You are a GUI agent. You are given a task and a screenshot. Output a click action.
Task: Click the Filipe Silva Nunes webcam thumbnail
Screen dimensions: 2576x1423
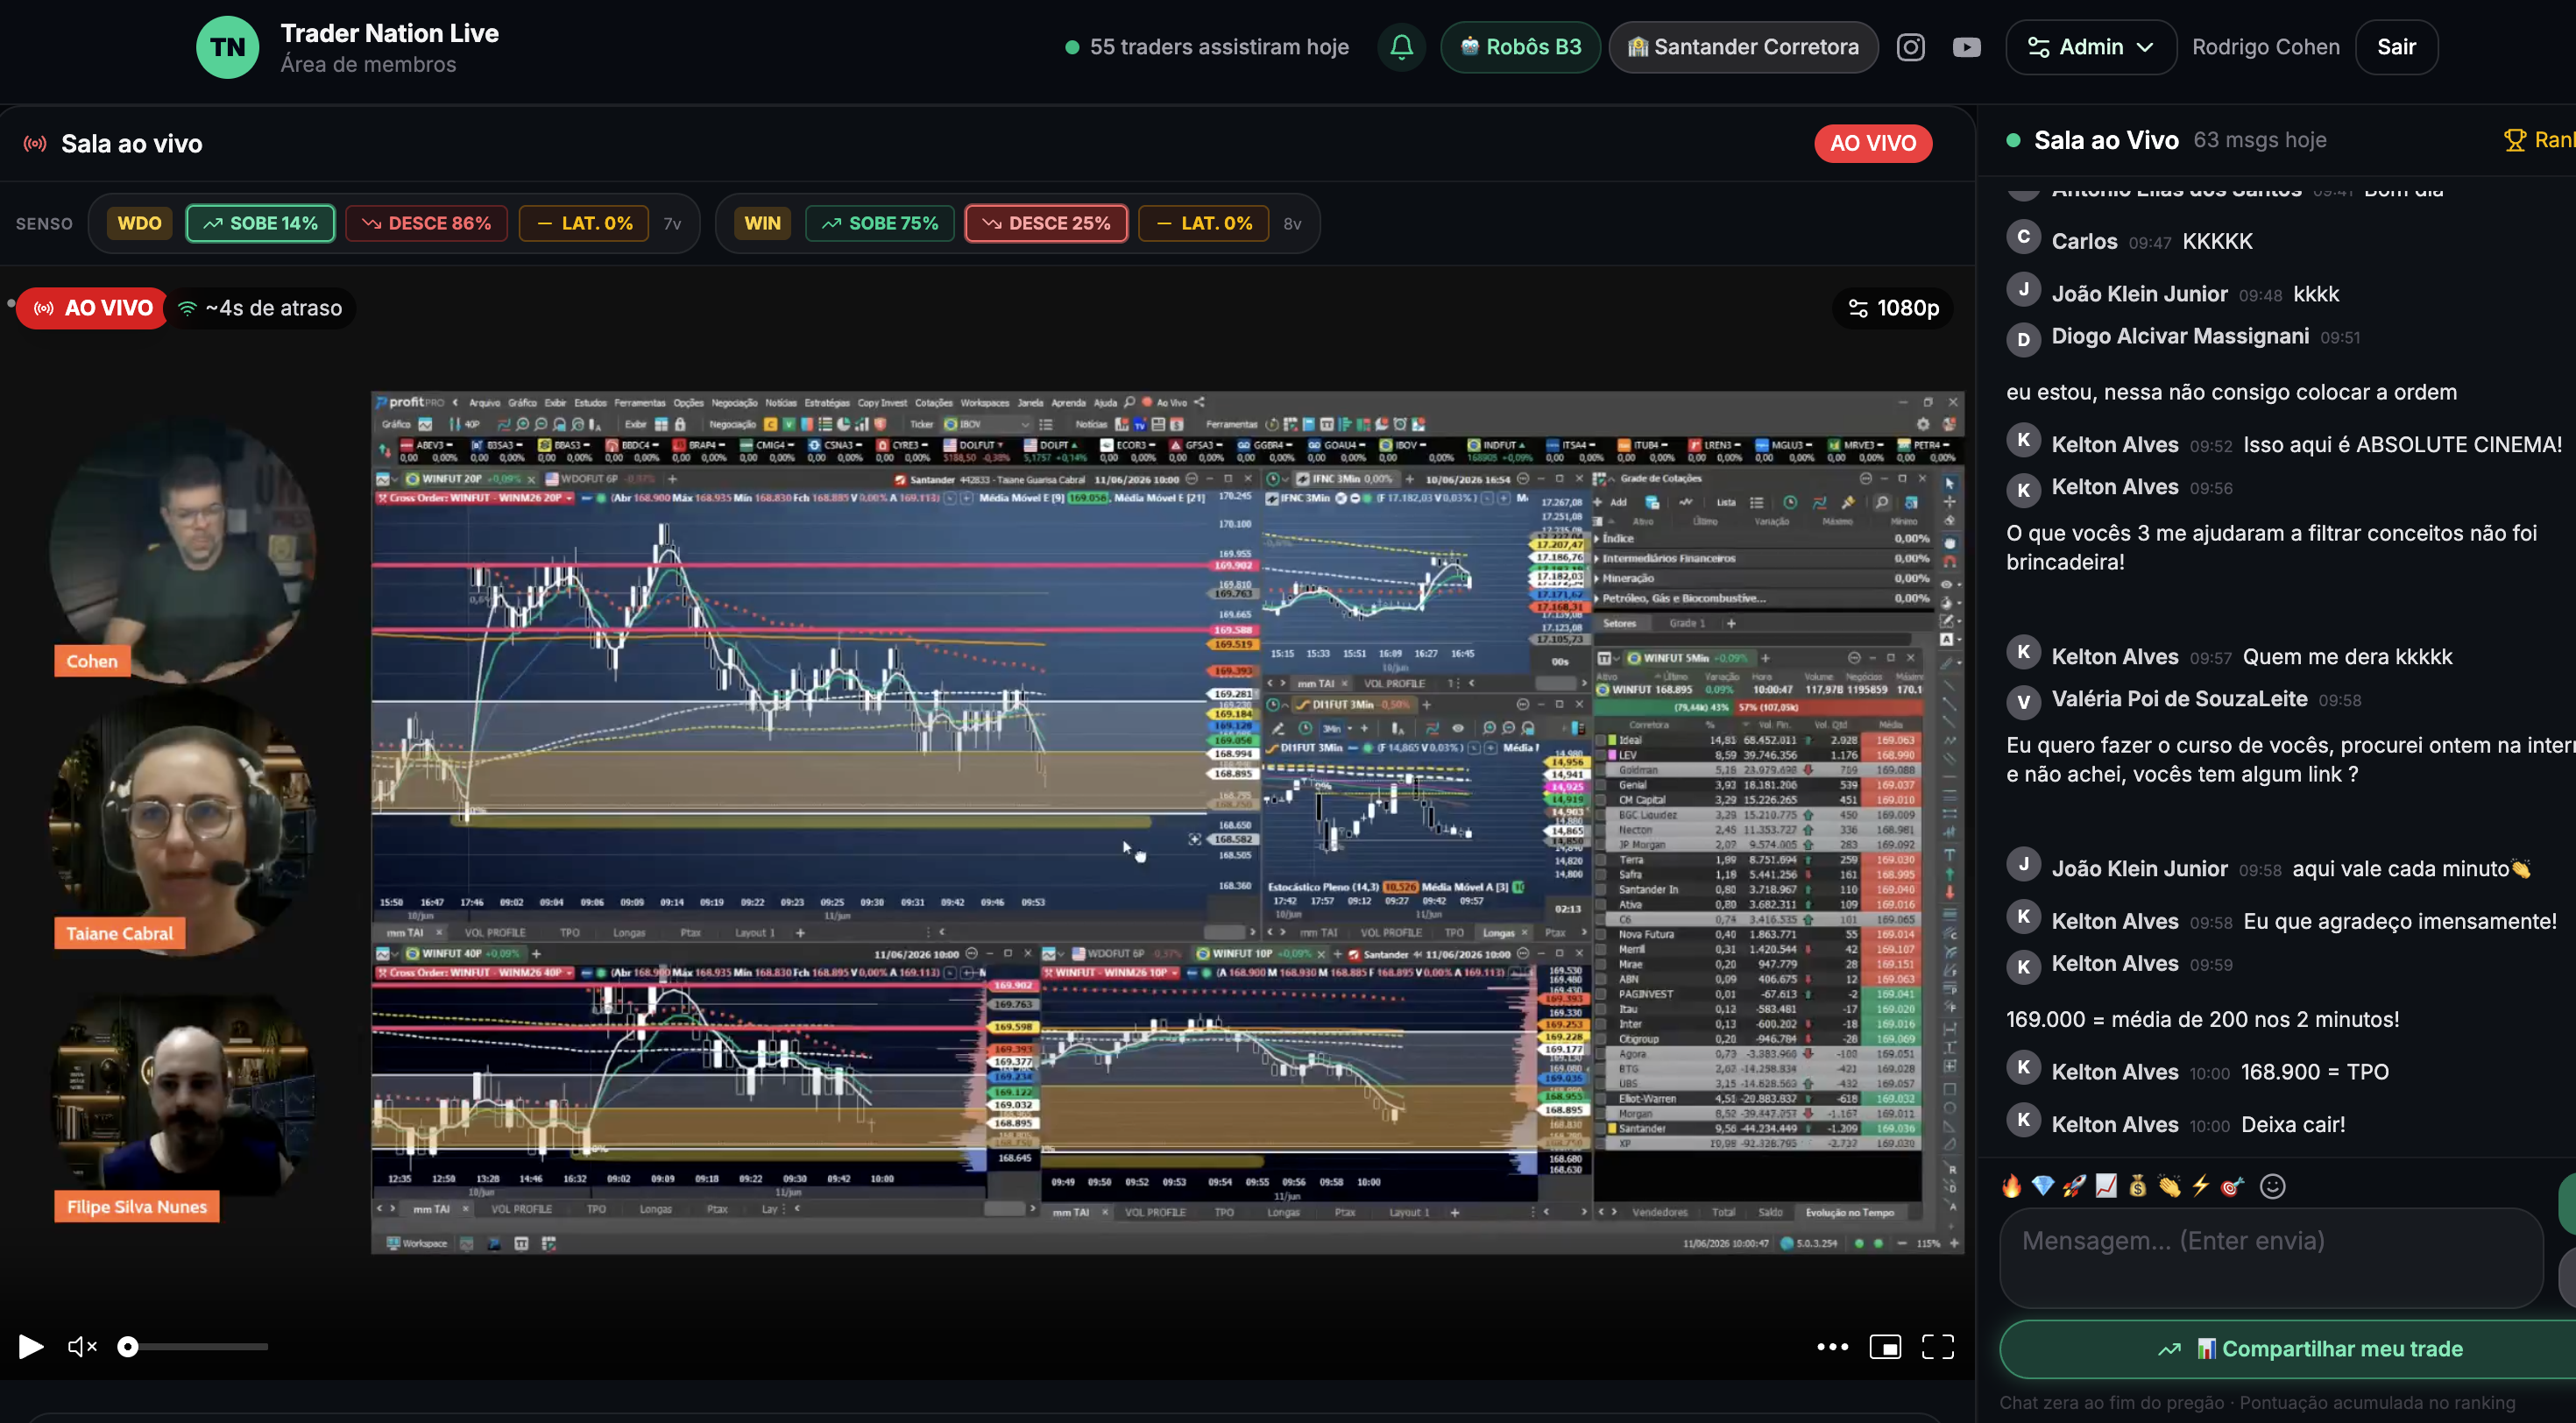coord(182,1096)
